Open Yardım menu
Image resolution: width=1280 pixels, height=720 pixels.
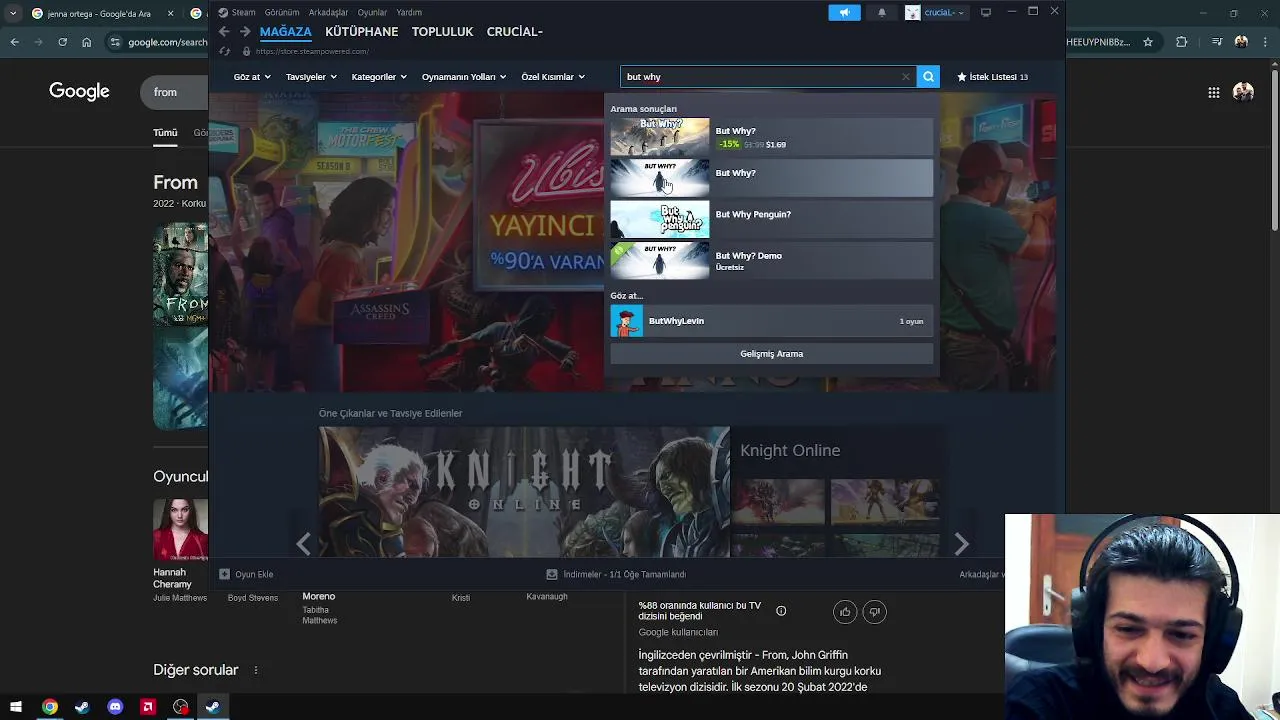click(408, 12)
